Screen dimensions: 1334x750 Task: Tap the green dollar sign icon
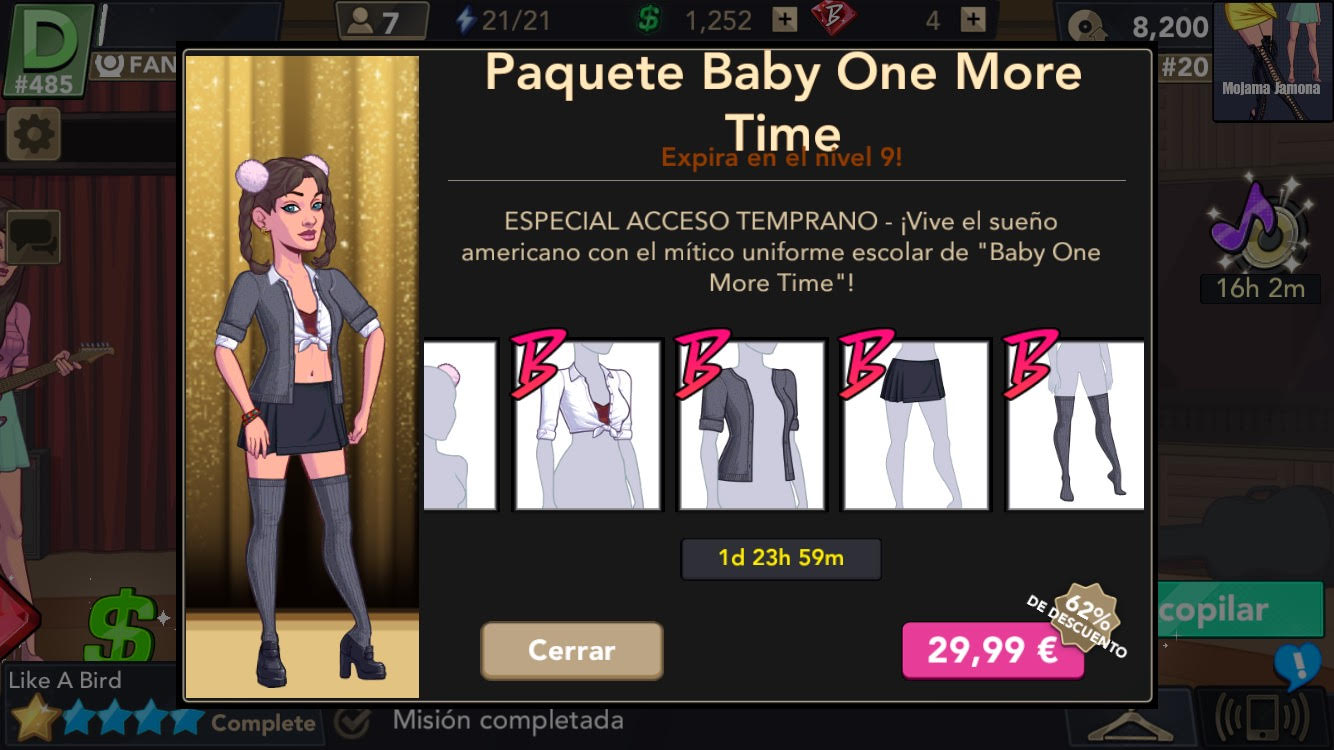[x=124, y=626]
